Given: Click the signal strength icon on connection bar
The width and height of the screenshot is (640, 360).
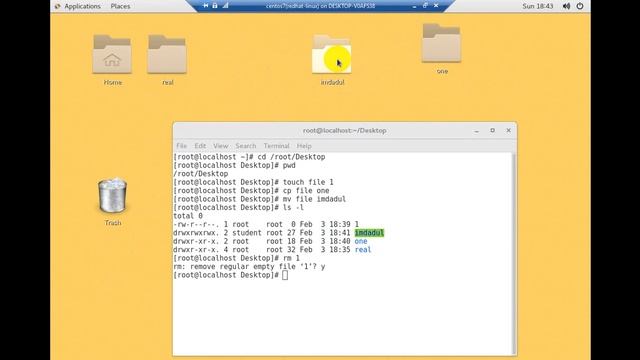Looking at the screenshot, I should [x=225, y=6].
